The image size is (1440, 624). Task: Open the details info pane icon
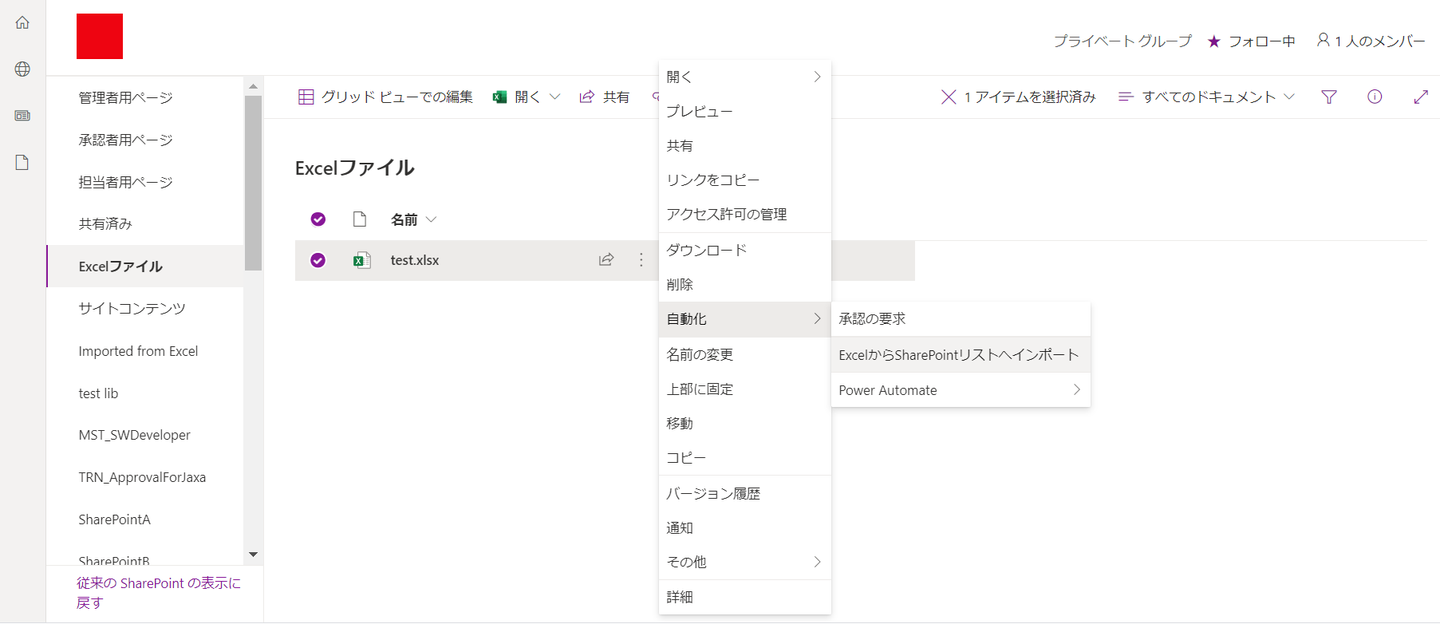(x=1375, y=97)
